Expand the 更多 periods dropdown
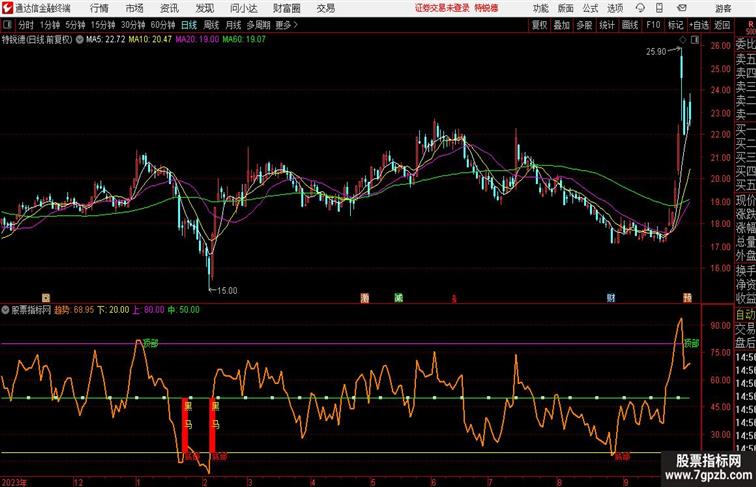This screenshot has width=756, height=487. click(x=286, y=25)
